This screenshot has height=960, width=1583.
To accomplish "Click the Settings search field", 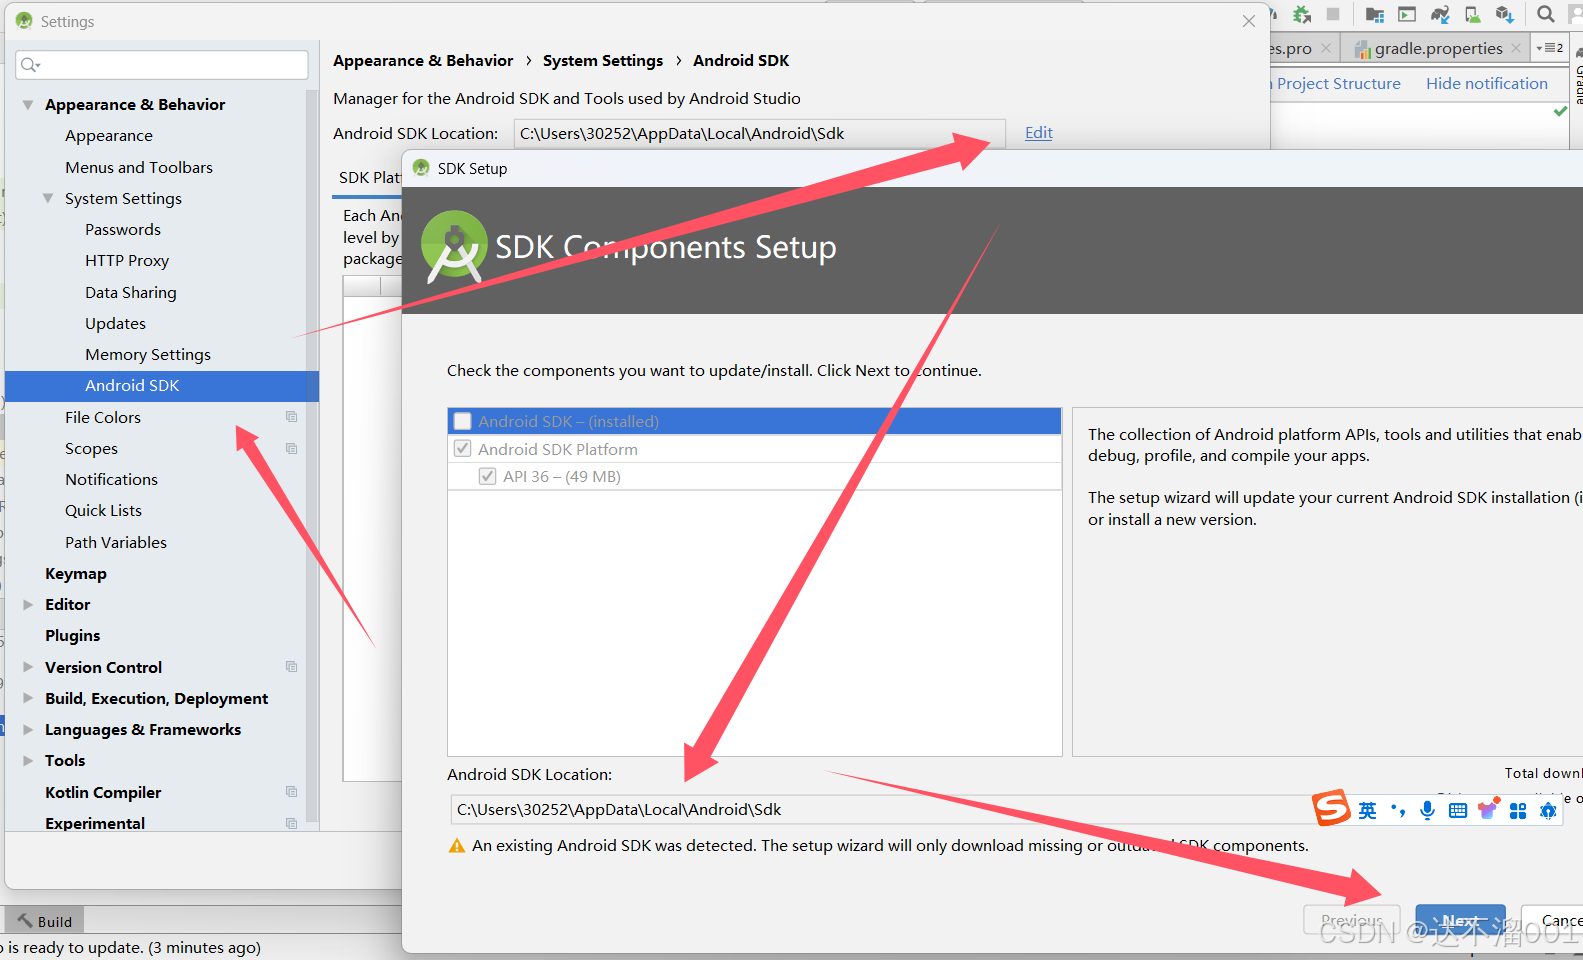I will [x=162, y=64].
